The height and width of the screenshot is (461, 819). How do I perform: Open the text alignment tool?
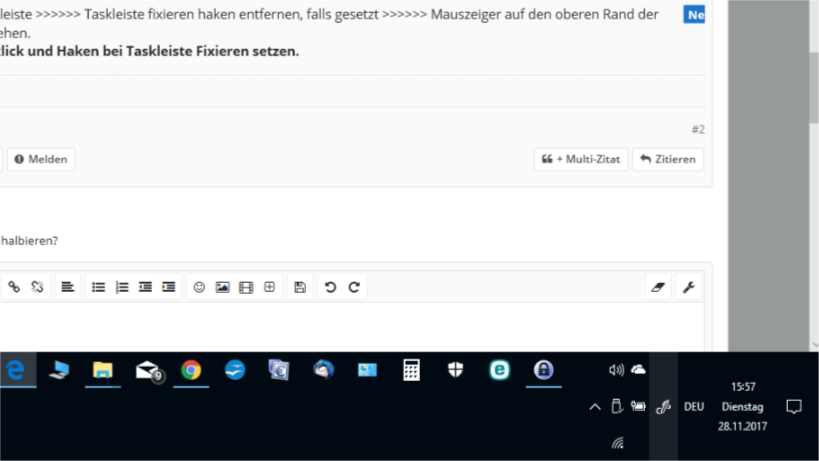(x=67, y=287)
